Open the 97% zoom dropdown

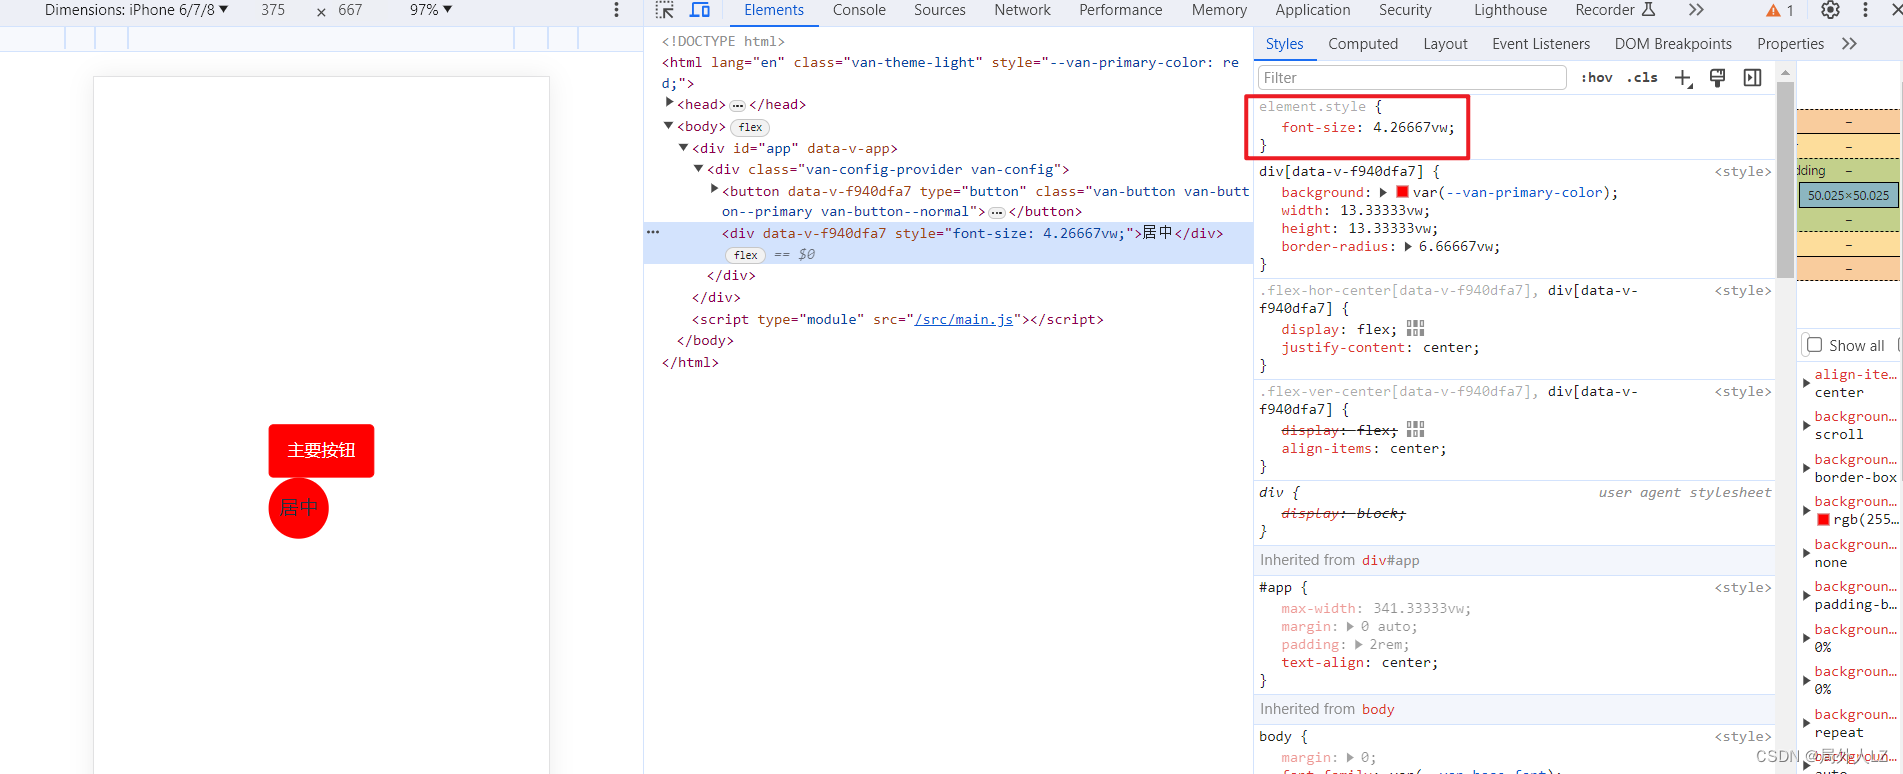click(x=431, y=10)
